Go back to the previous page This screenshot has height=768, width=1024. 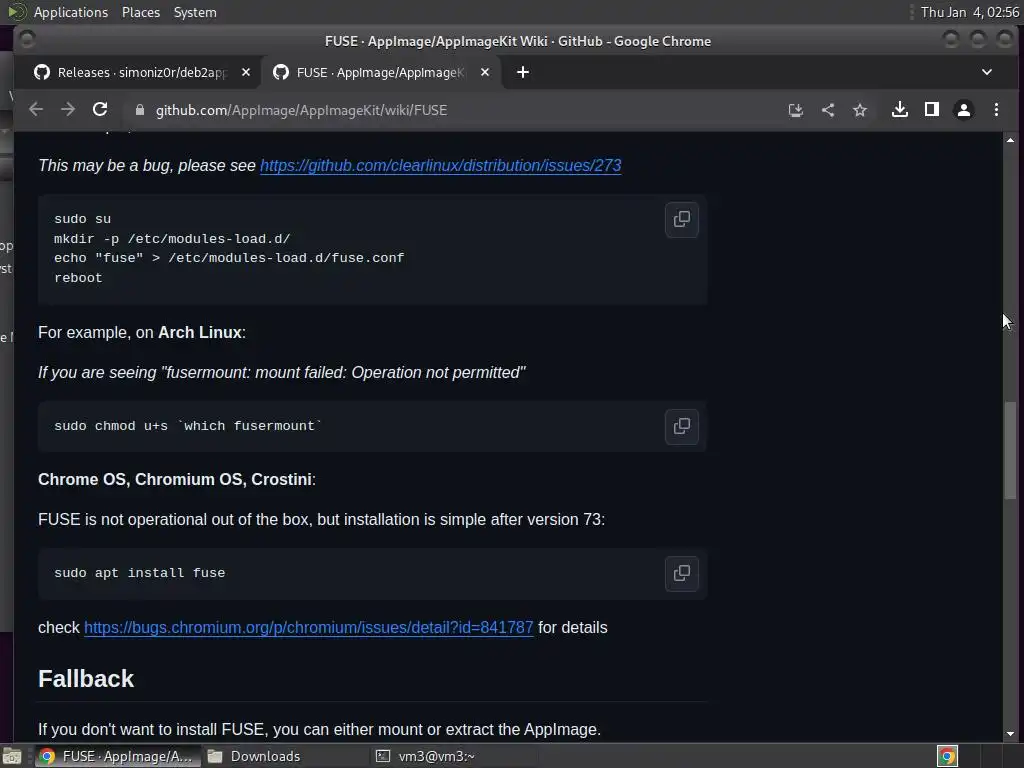pos(36,110)
